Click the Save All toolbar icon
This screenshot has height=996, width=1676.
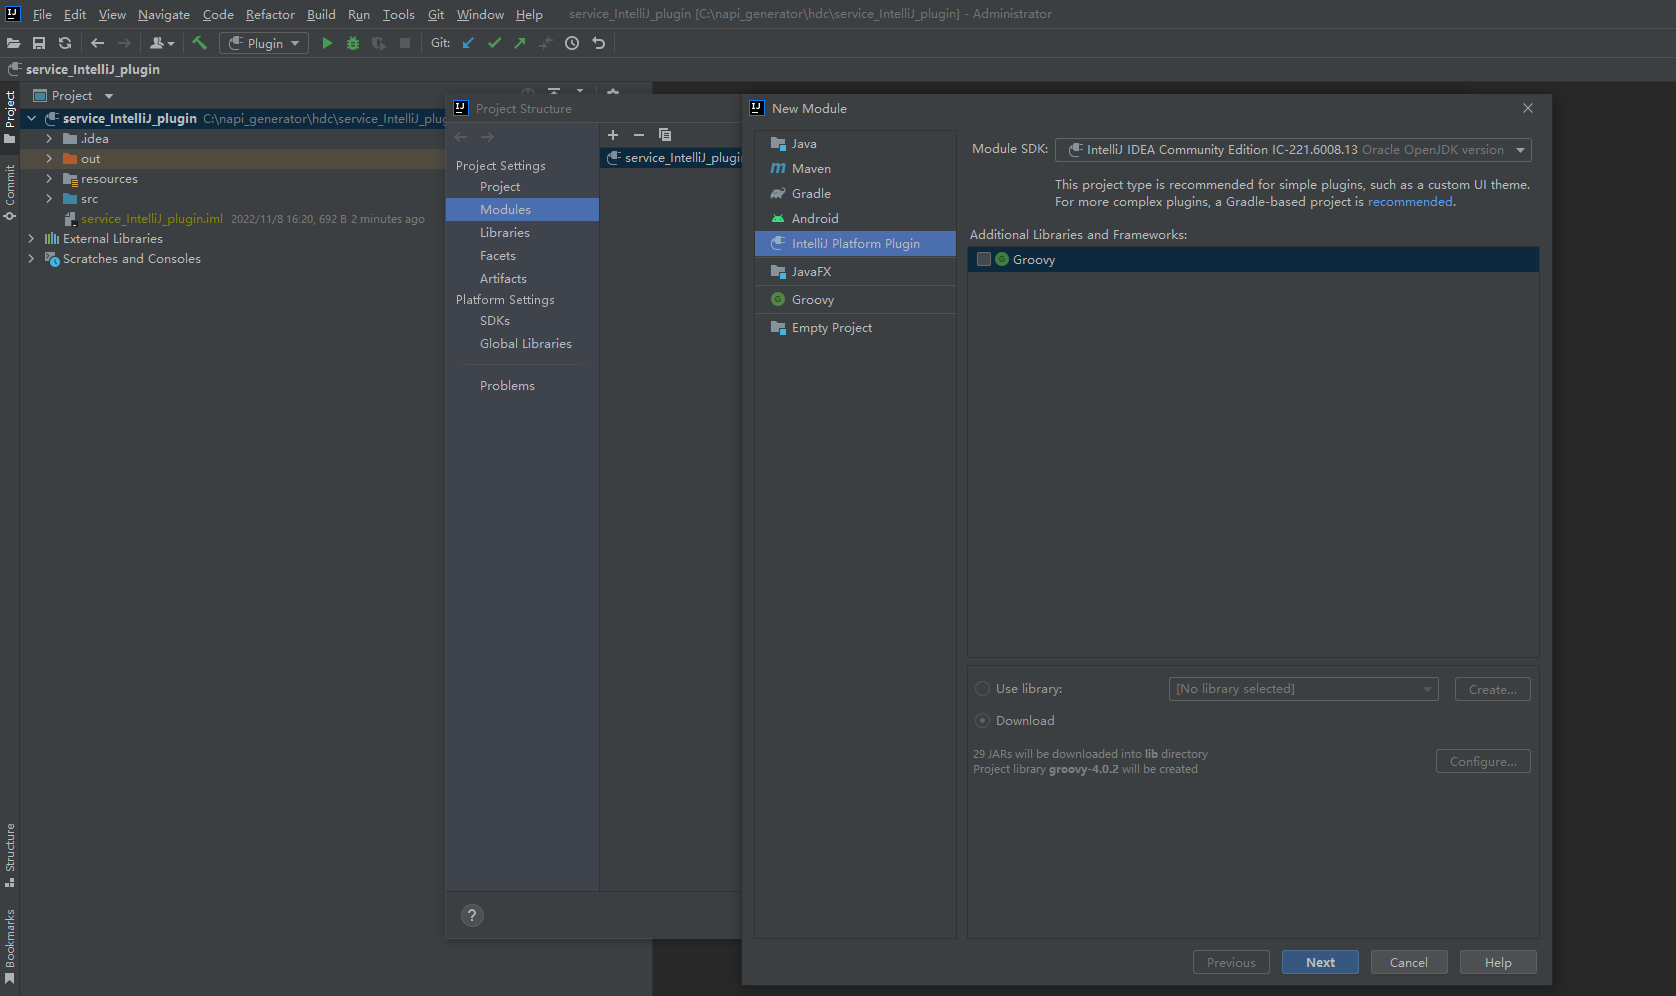tap(39, 43)
